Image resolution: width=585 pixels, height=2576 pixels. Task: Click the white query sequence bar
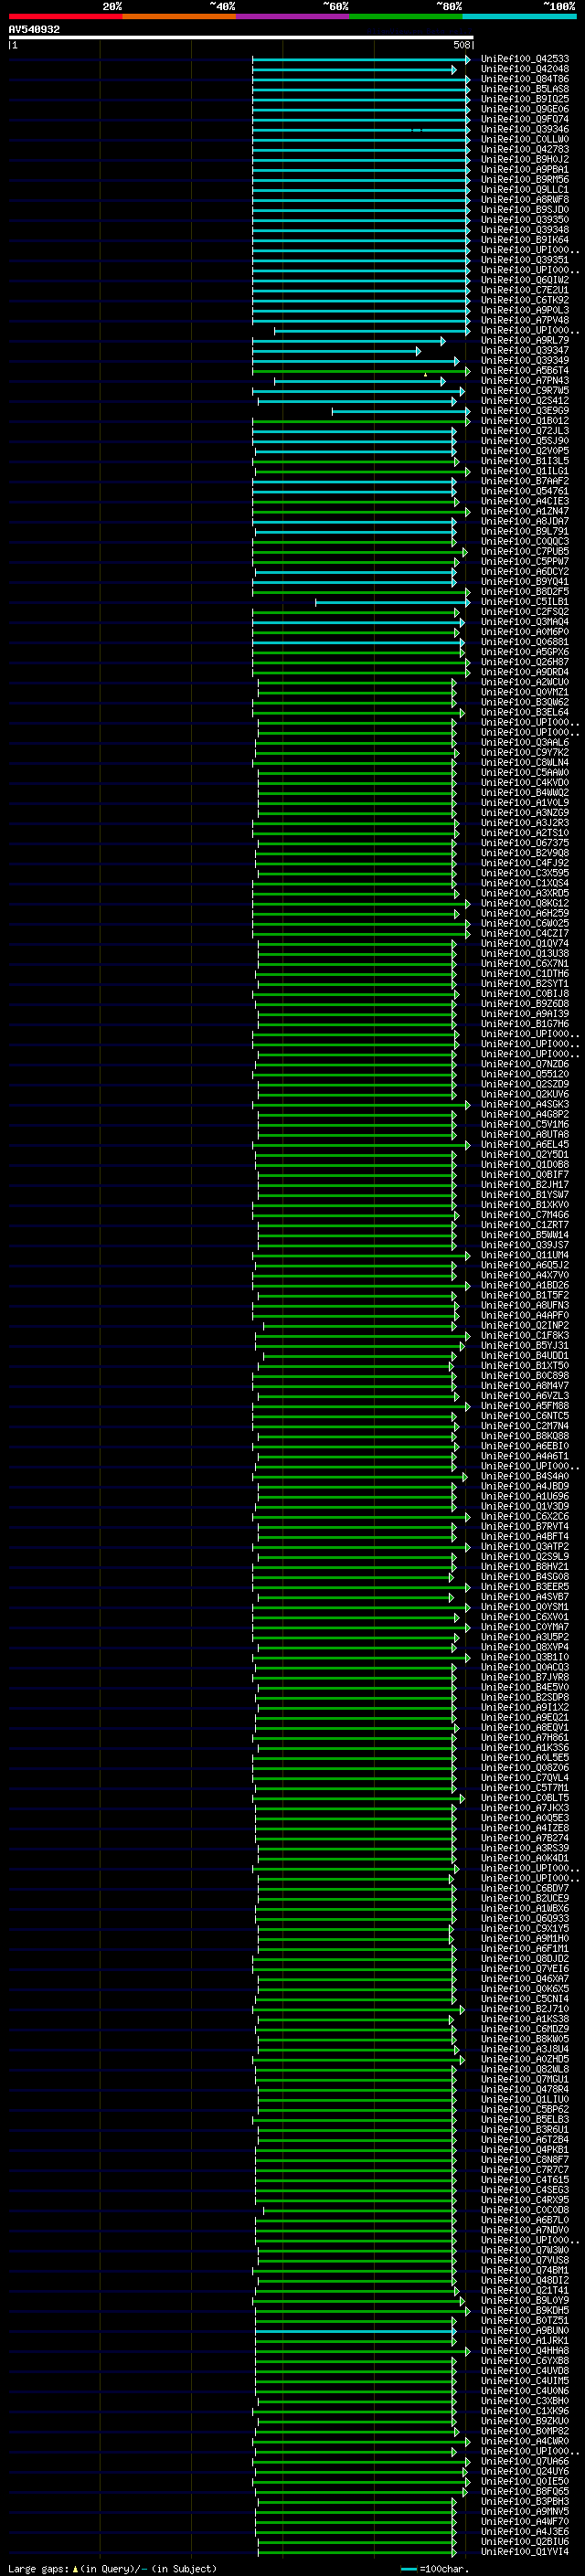pos(241,37)
